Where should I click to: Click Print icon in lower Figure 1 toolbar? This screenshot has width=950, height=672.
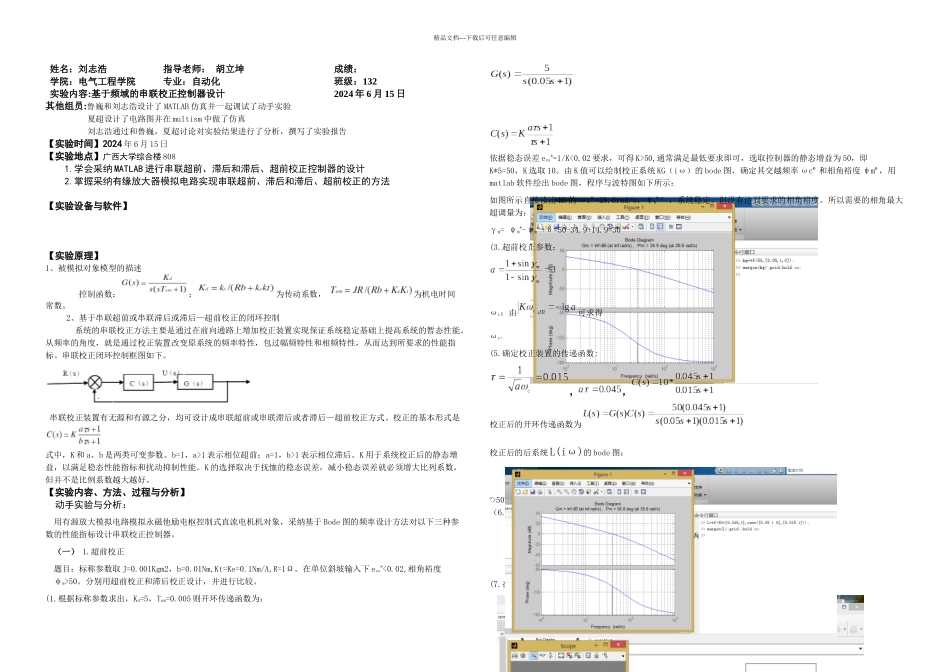(540, 492)
